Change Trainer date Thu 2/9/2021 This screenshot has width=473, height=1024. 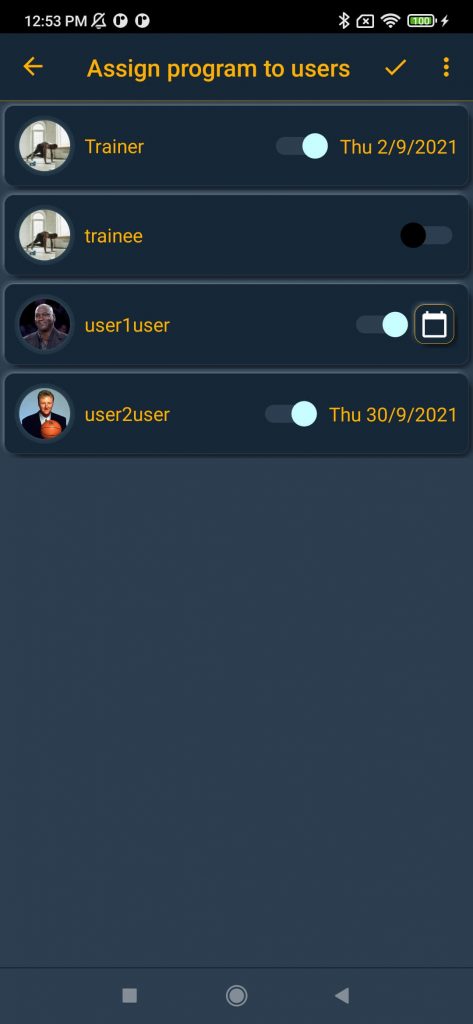(x=399, y=147)
